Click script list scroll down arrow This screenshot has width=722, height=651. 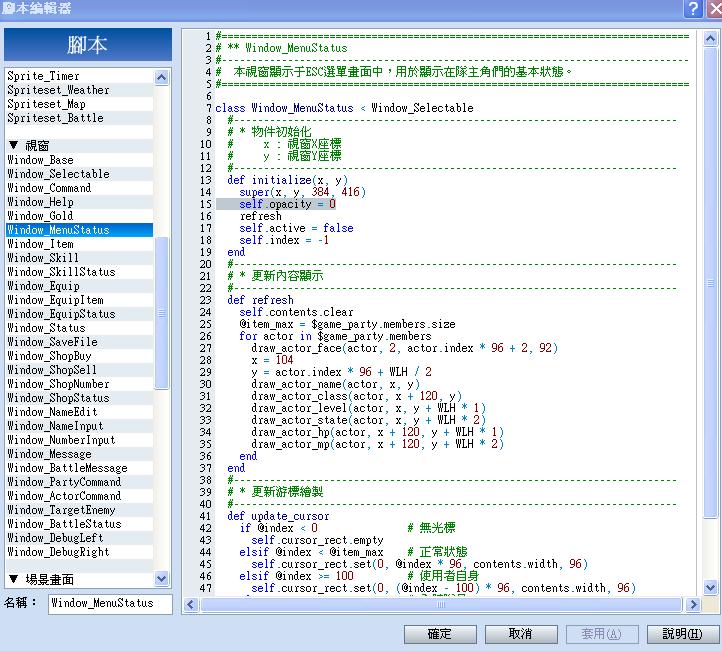(x=161, y=579)
